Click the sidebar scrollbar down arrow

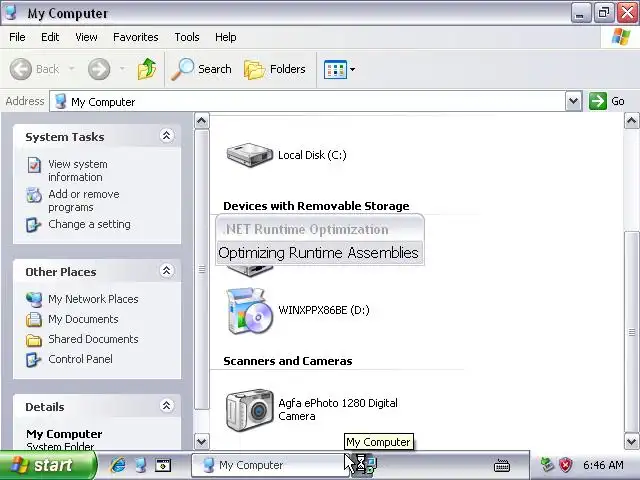click(x=202, y=441)
